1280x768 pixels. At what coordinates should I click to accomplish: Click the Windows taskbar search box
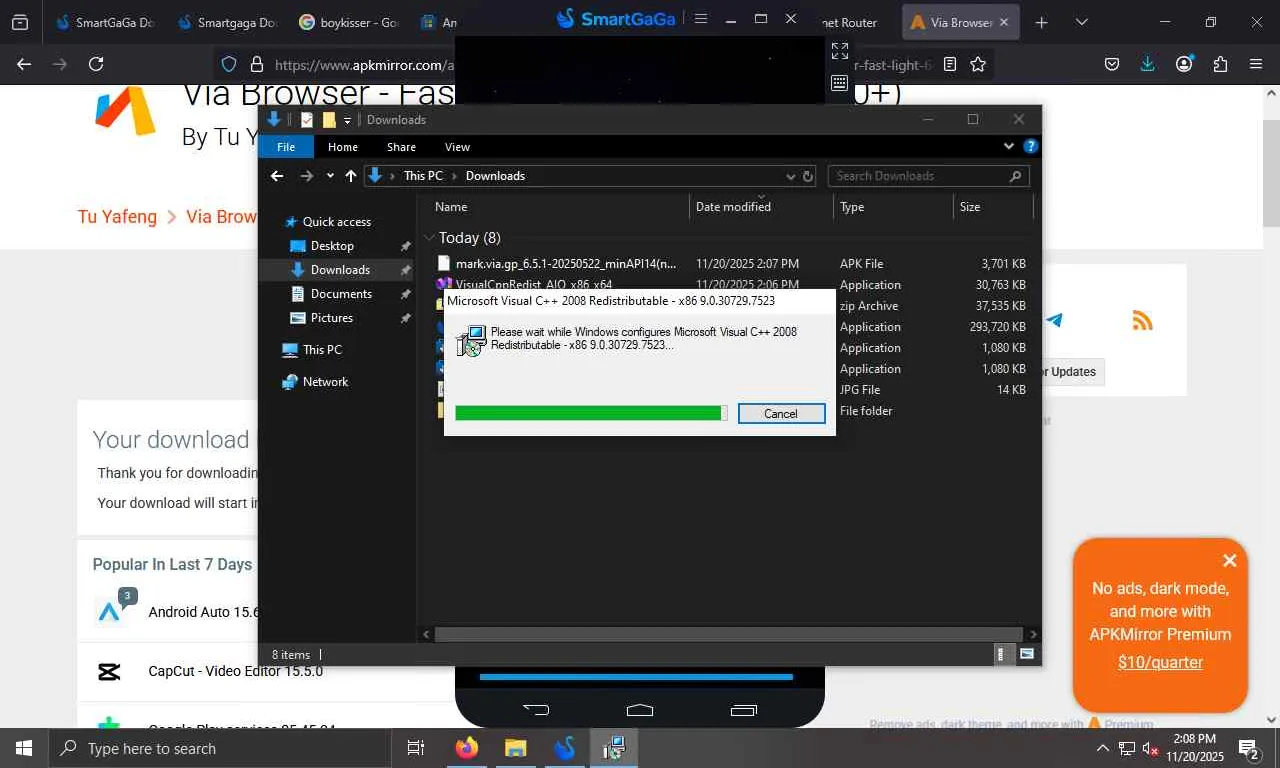click(x=218, y=748)
